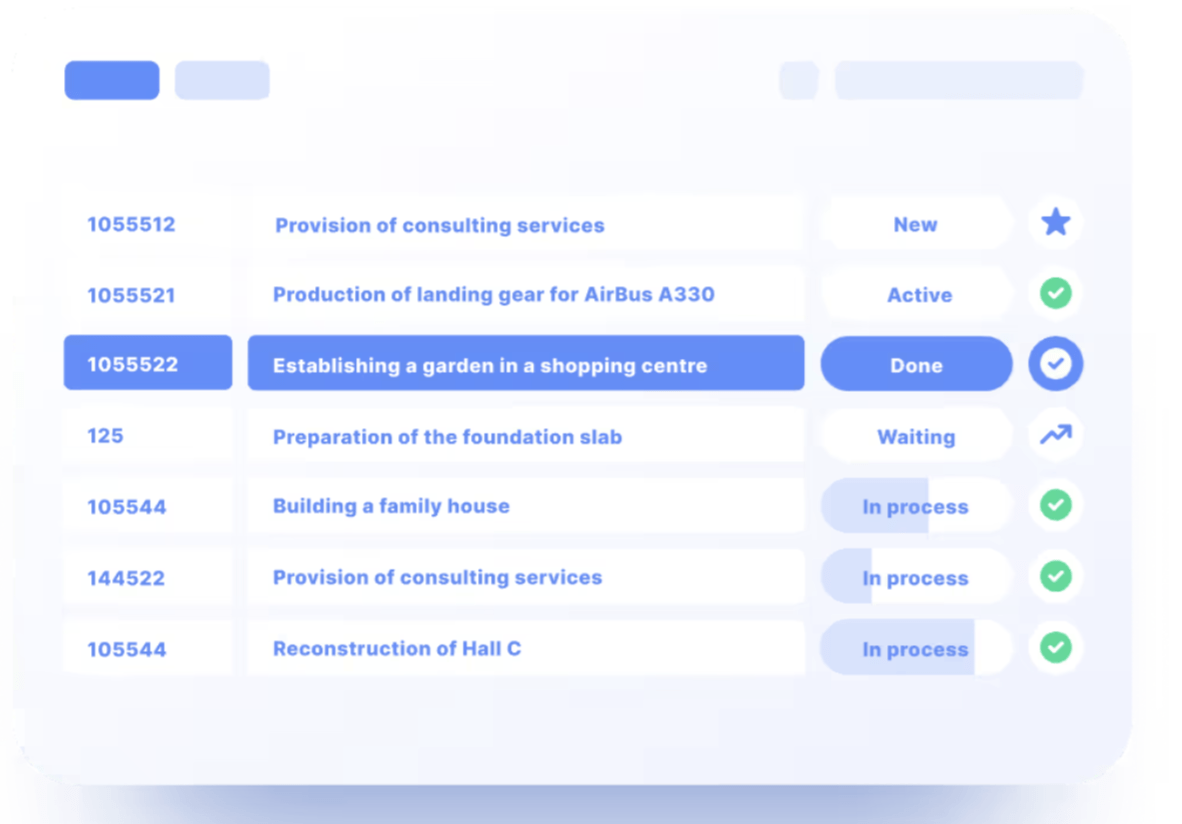Click In process progress bar for family house
Image resolution: width=1182 pixels, height=824 pixels.
point(915,506)
